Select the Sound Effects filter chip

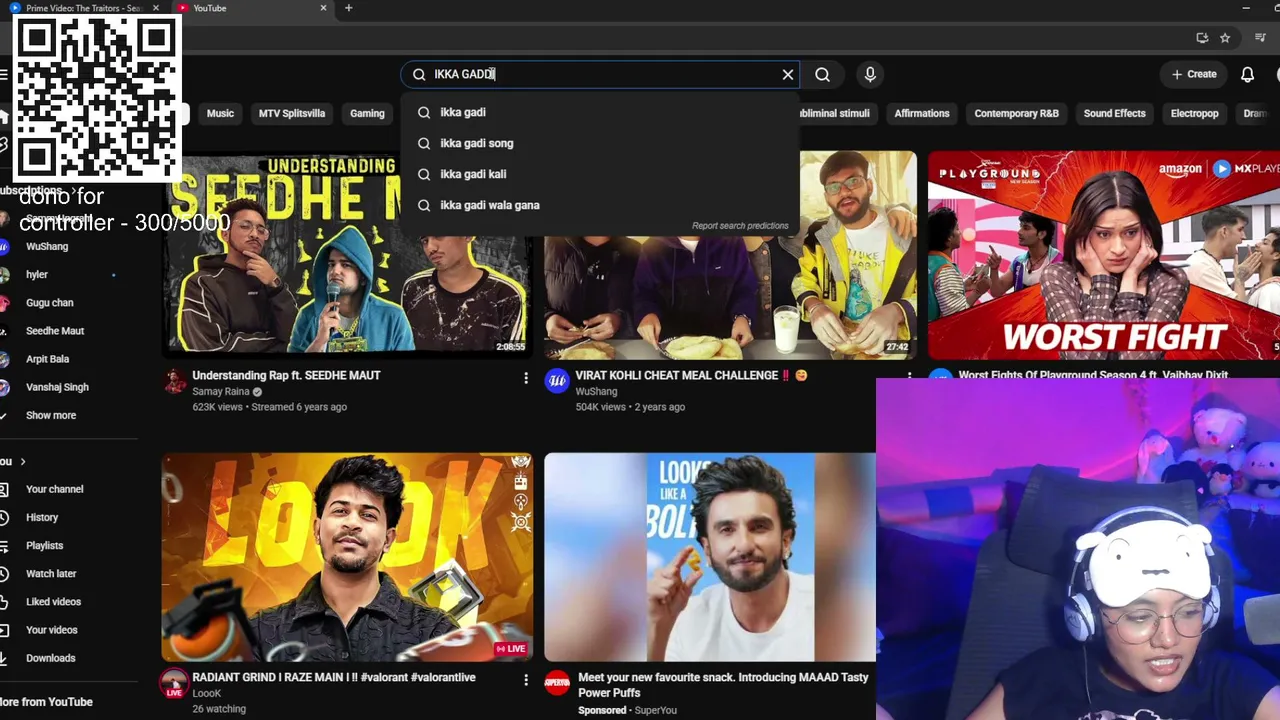point(1114,114)
